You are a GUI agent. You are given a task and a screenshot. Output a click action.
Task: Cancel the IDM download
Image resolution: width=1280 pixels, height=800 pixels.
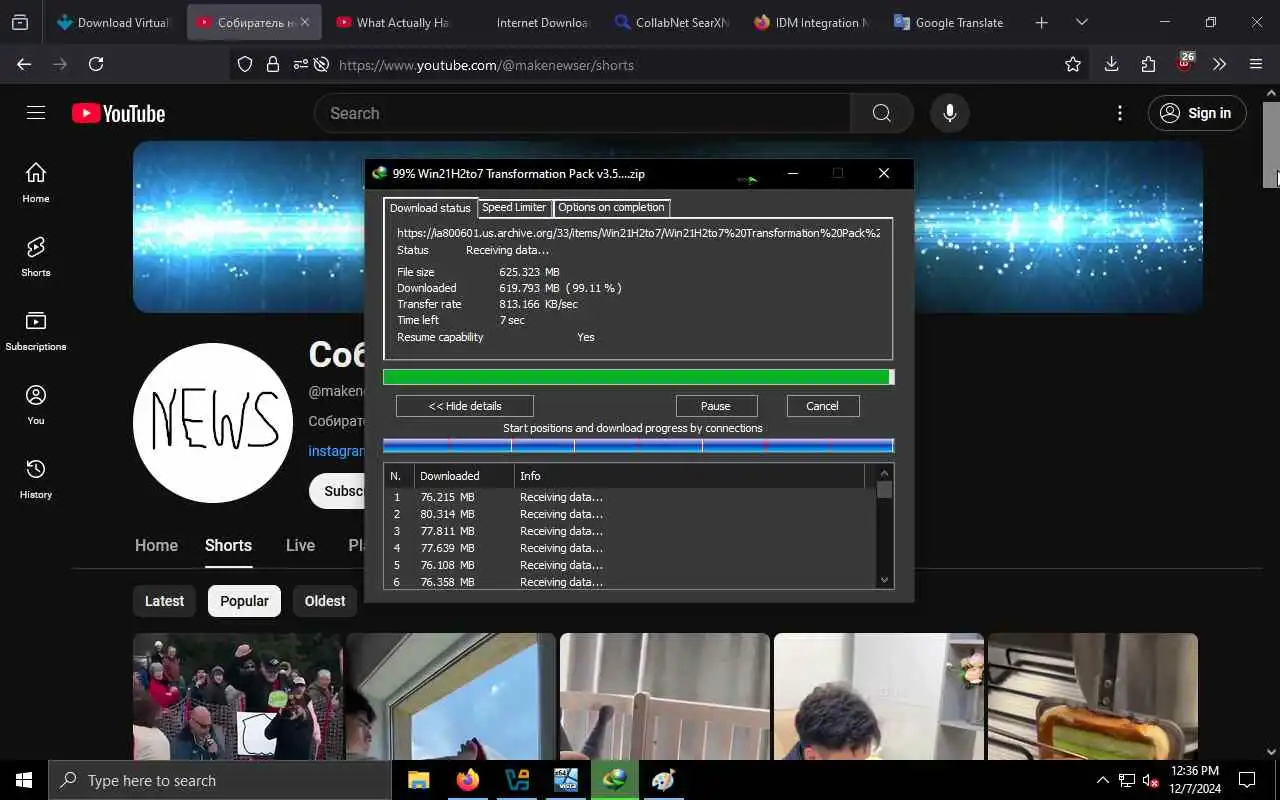[823, 406]
